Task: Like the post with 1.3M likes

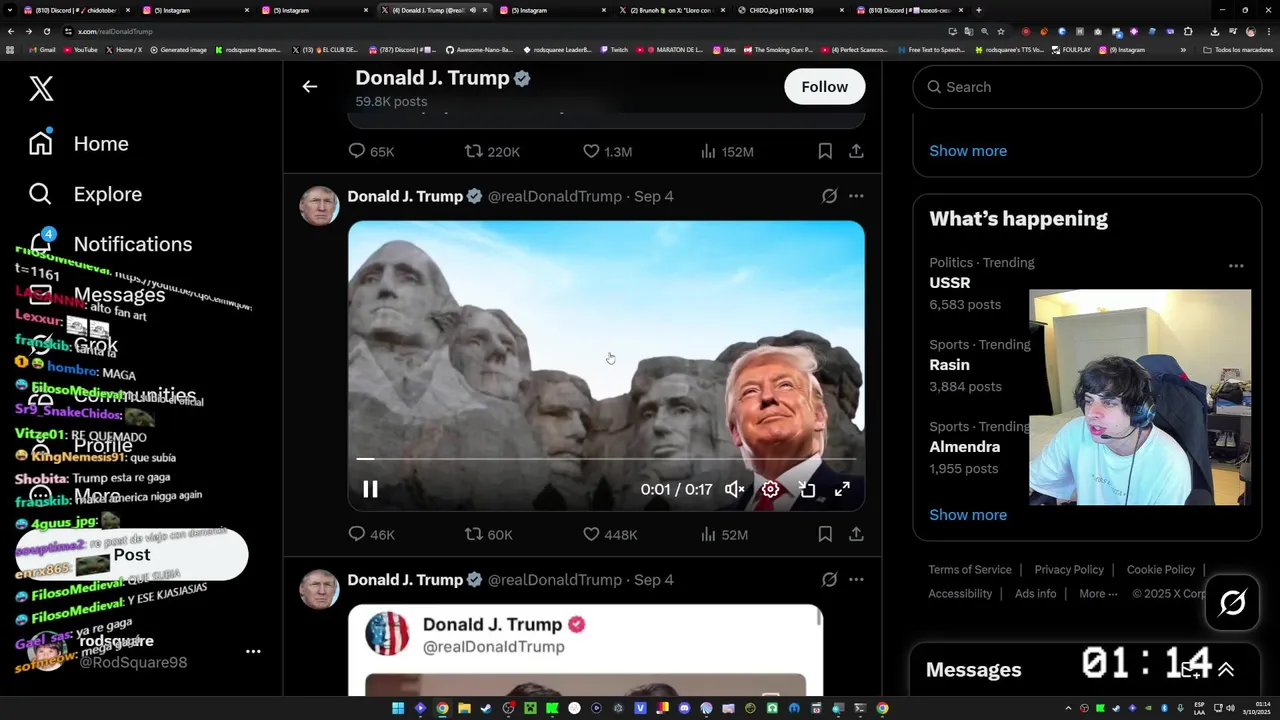Action: 607,152
